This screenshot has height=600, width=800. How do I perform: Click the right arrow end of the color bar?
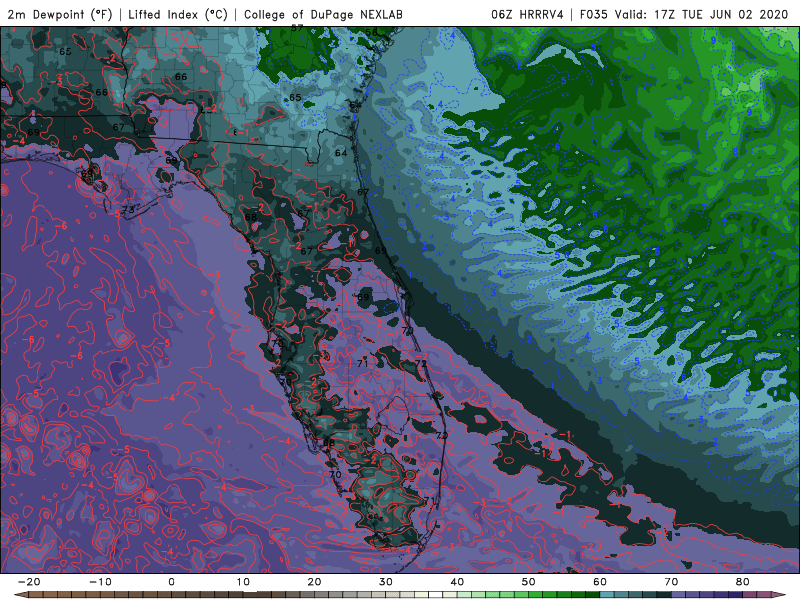click(779, 595)
